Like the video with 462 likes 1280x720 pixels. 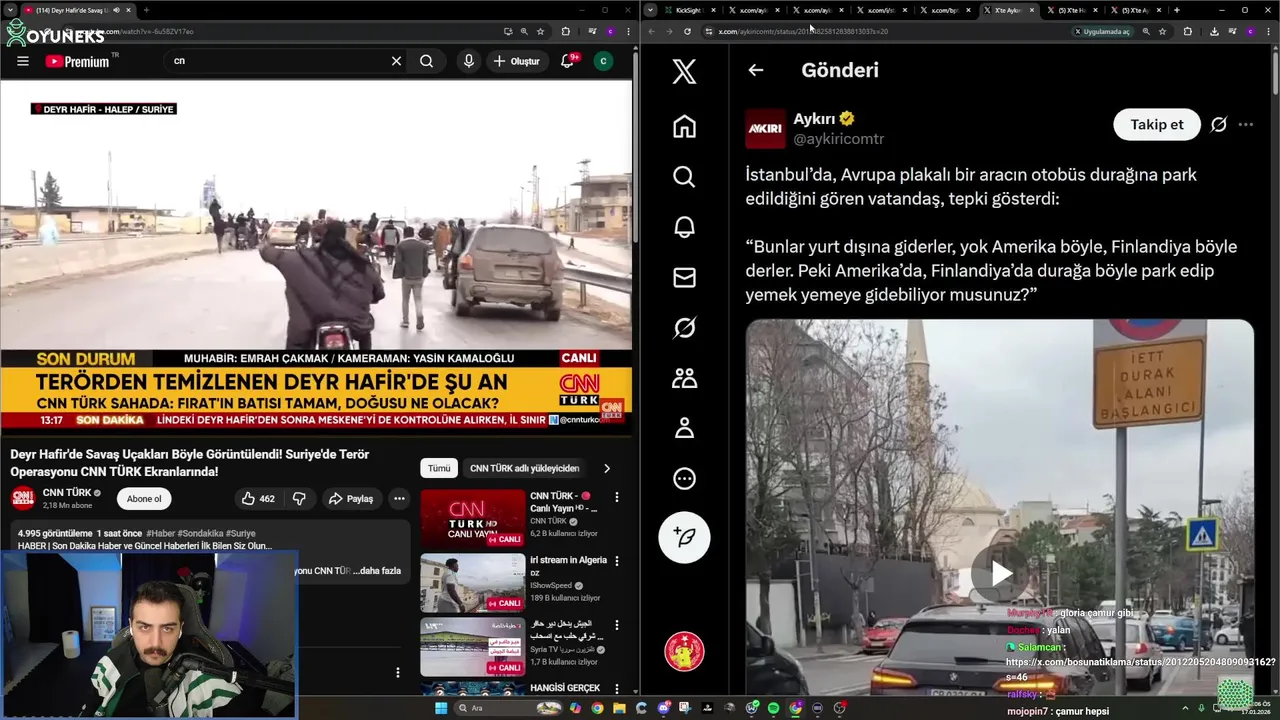258,498
